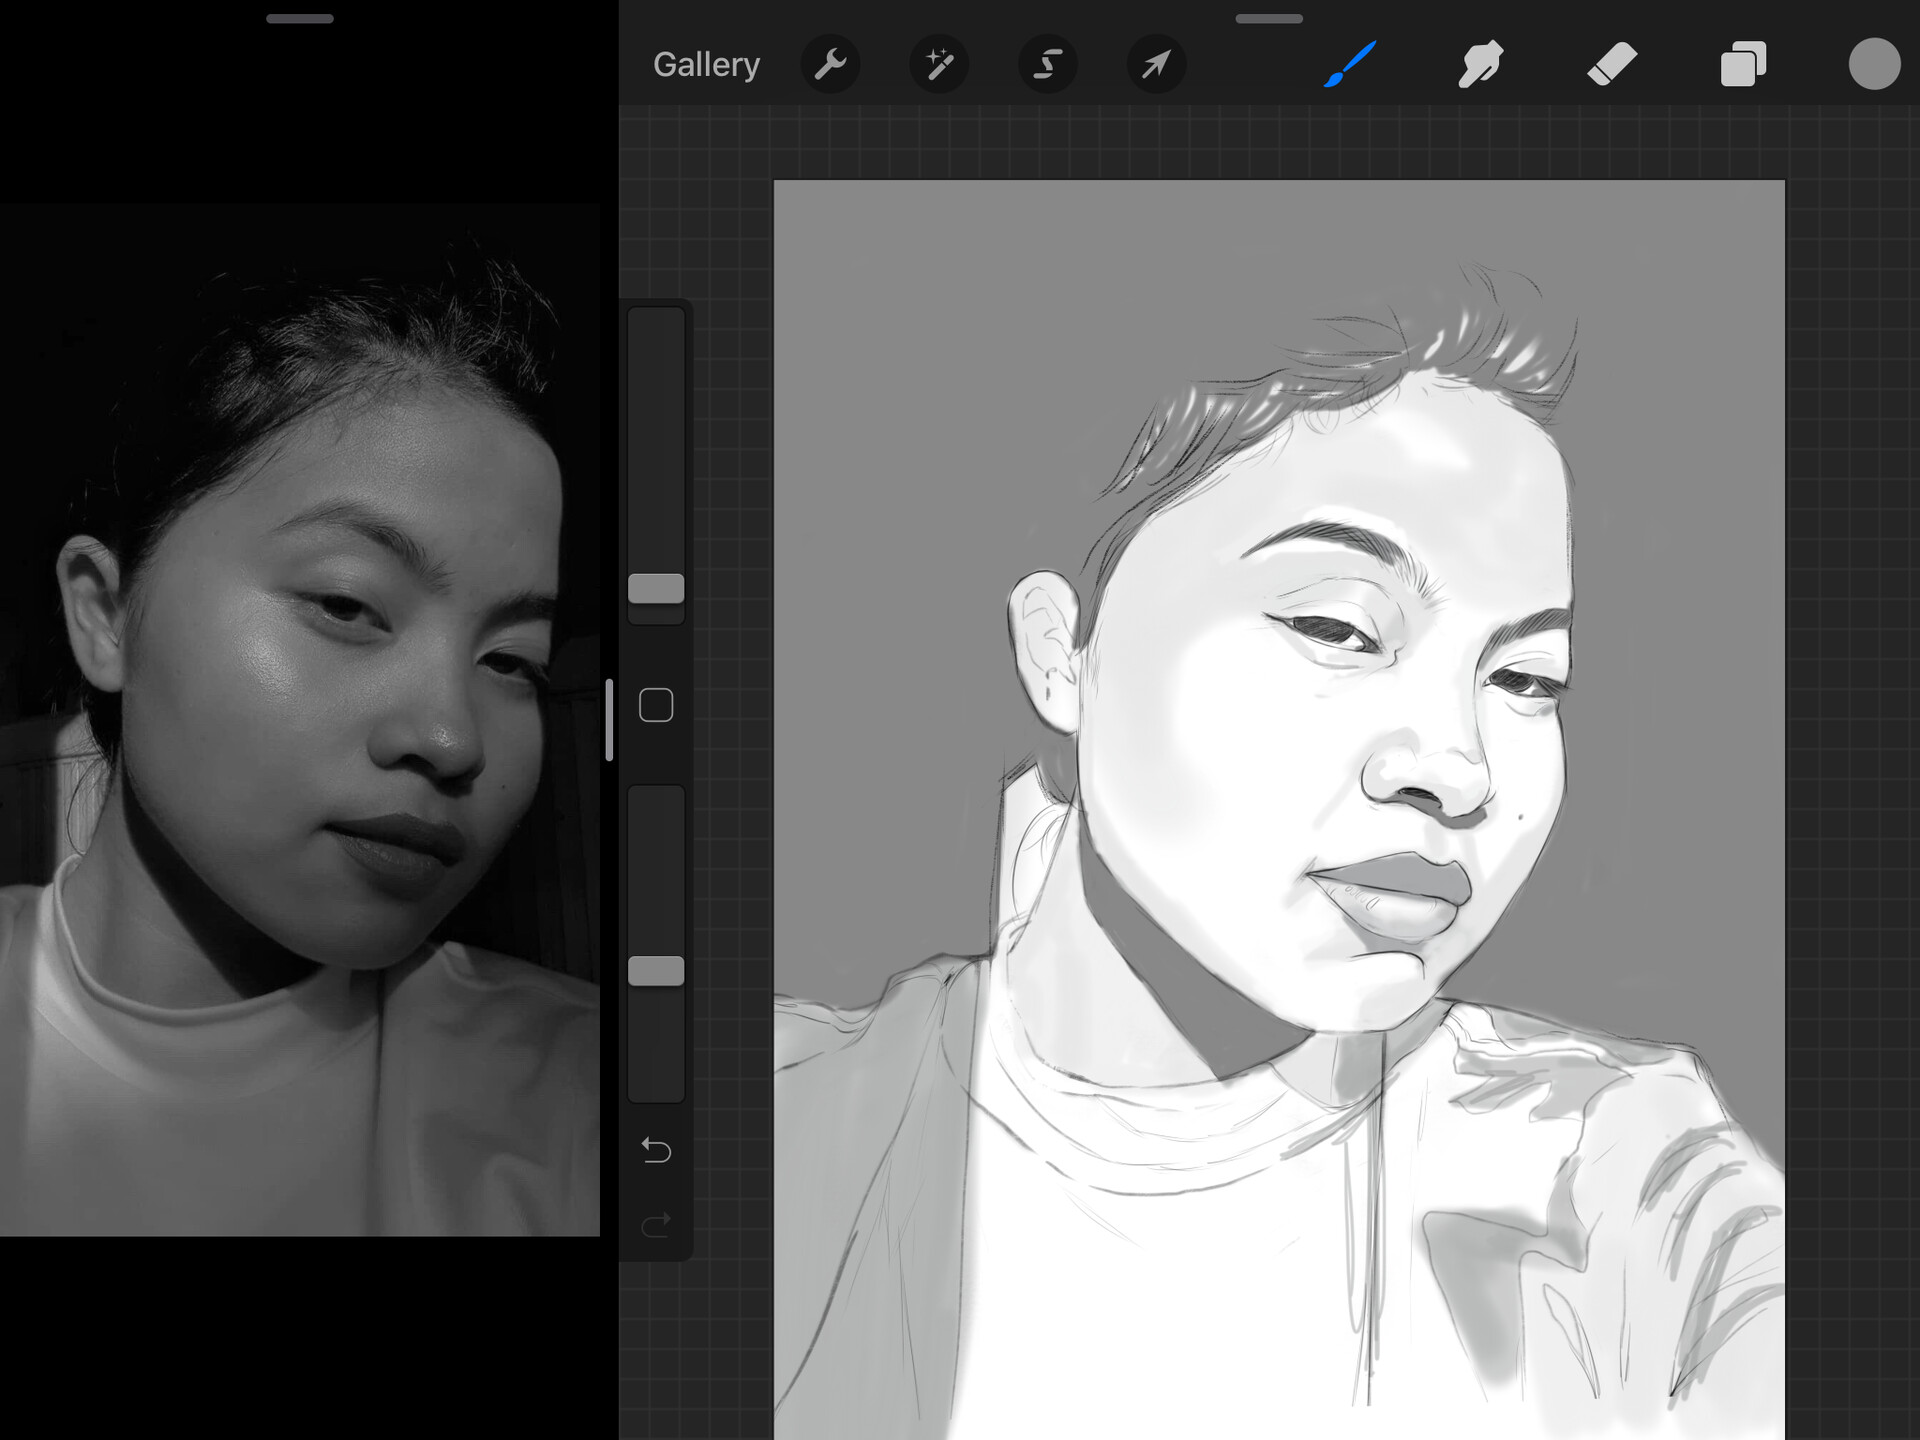This screenshot has height=1440, width=1920.
Task: Open the Actions wrench menu
Action: (x=830, y=65)
